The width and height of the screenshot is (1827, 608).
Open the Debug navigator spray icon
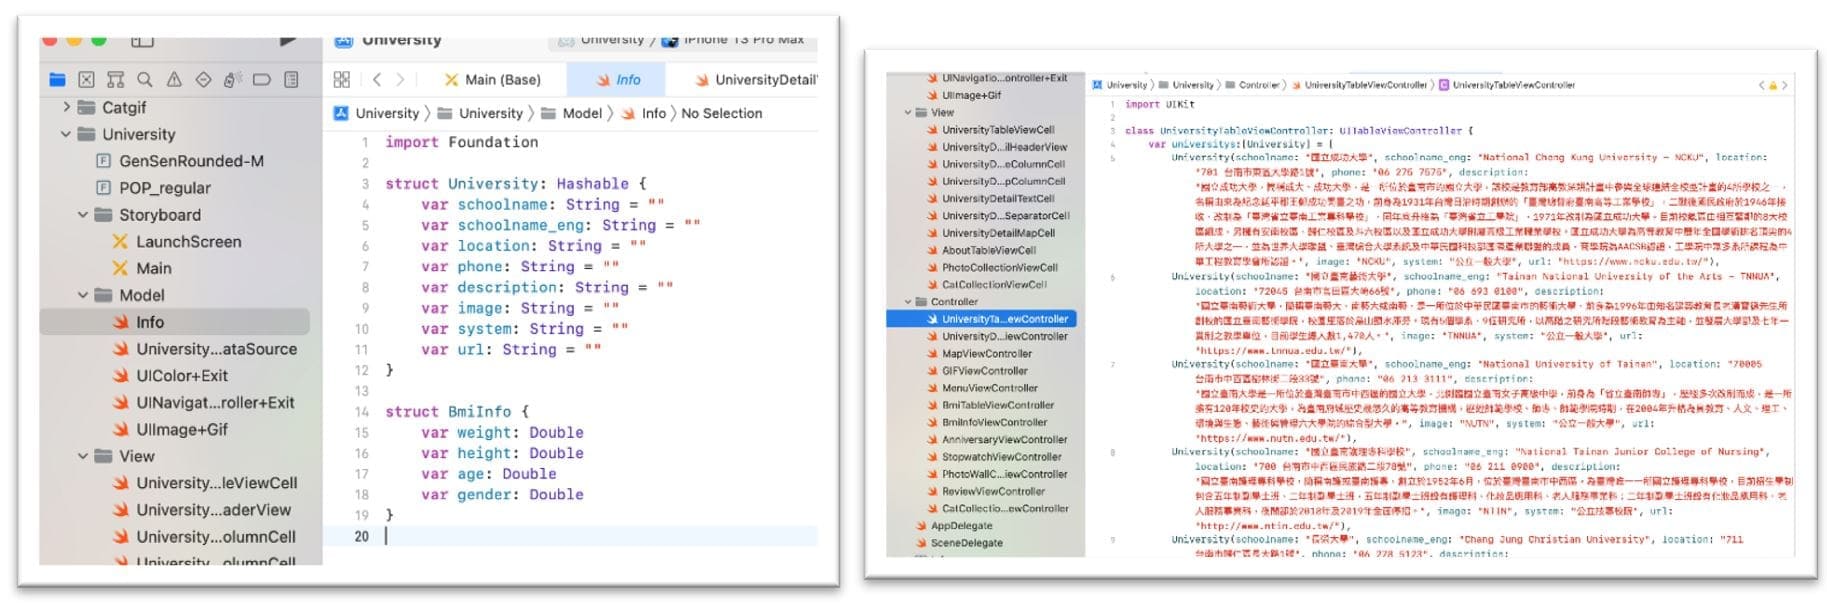[x=233, y=79]
